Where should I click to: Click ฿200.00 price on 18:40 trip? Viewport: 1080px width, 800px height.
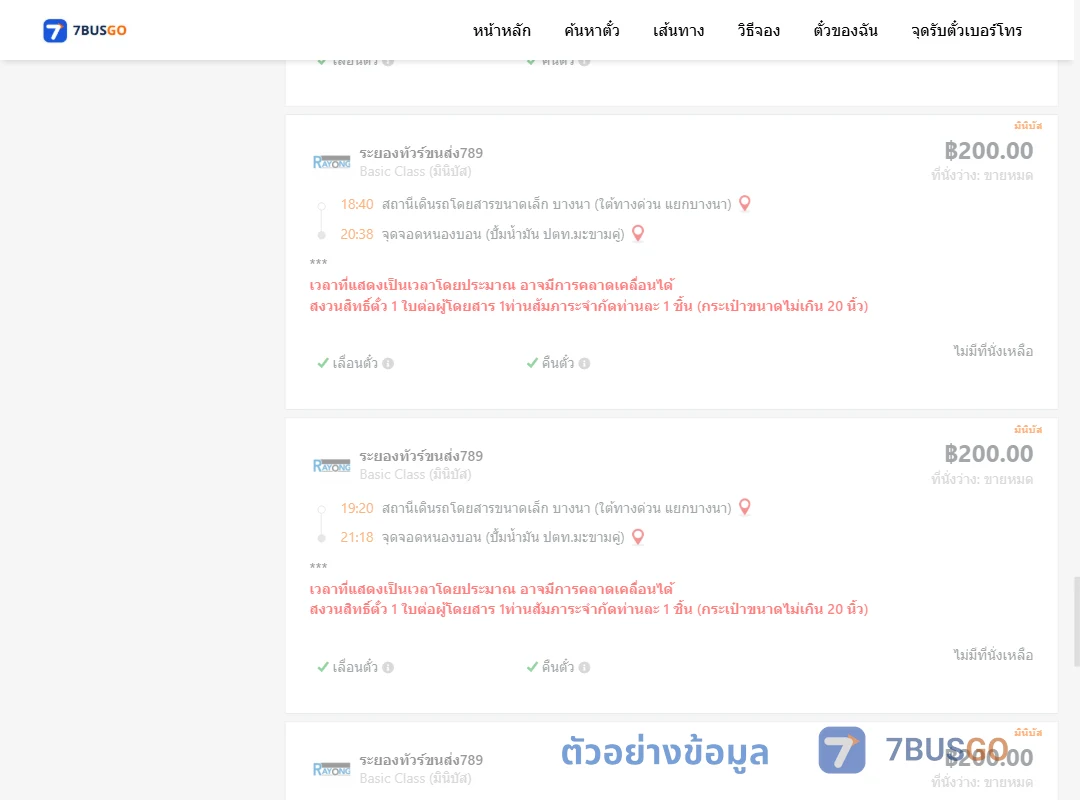(x=988, y=150)
